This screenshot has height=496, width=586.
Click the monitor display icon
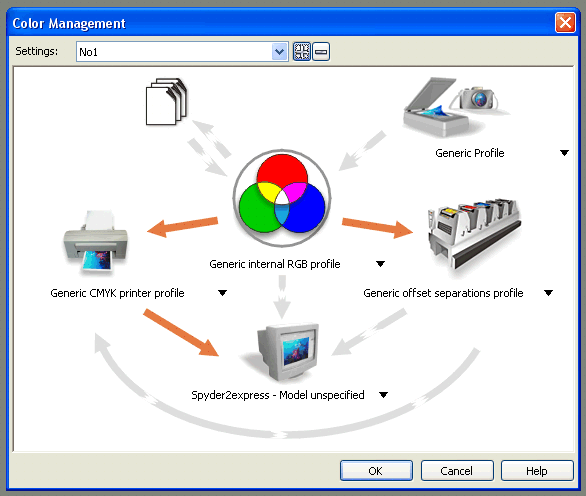click(287, 352)
